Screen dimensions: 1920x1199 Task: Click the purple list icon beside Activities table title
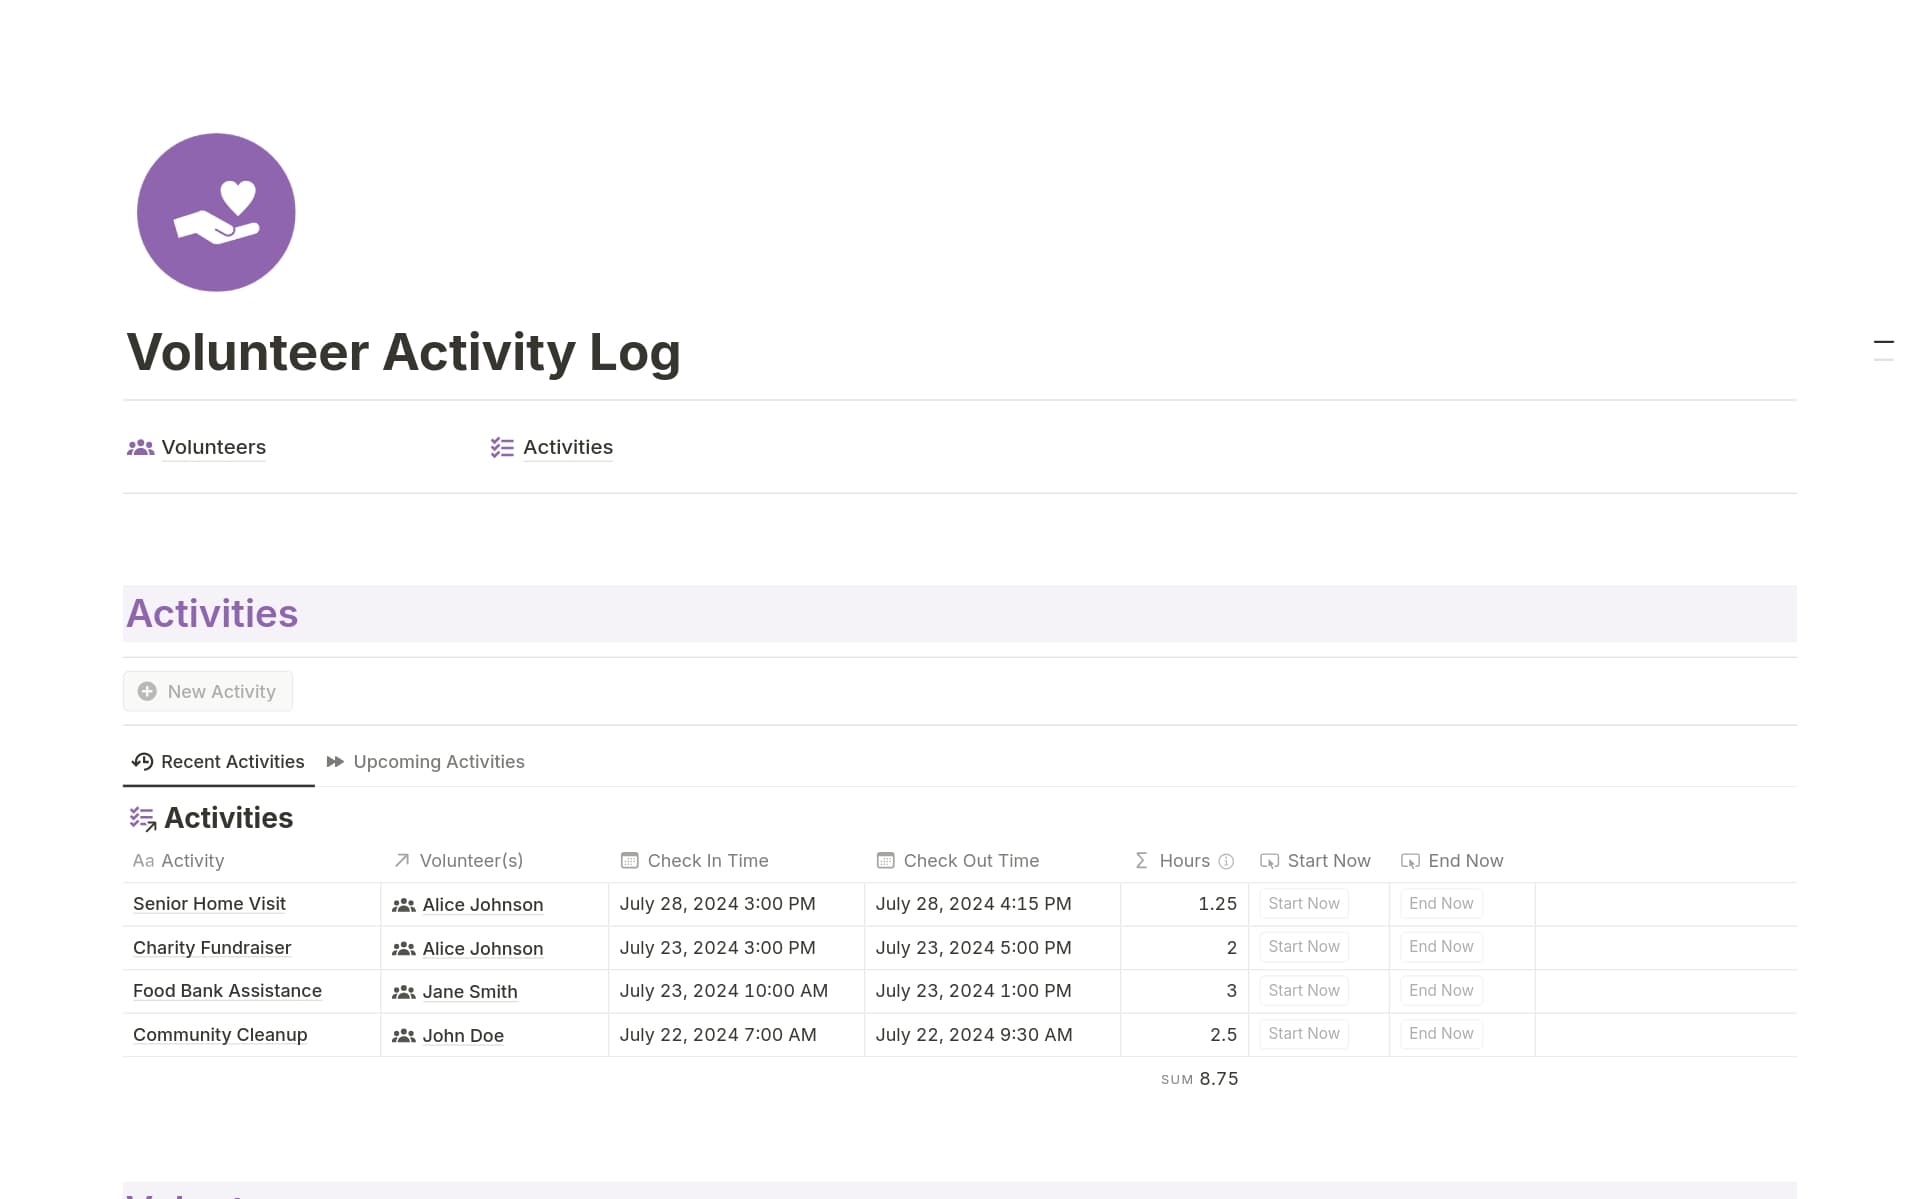142,818
